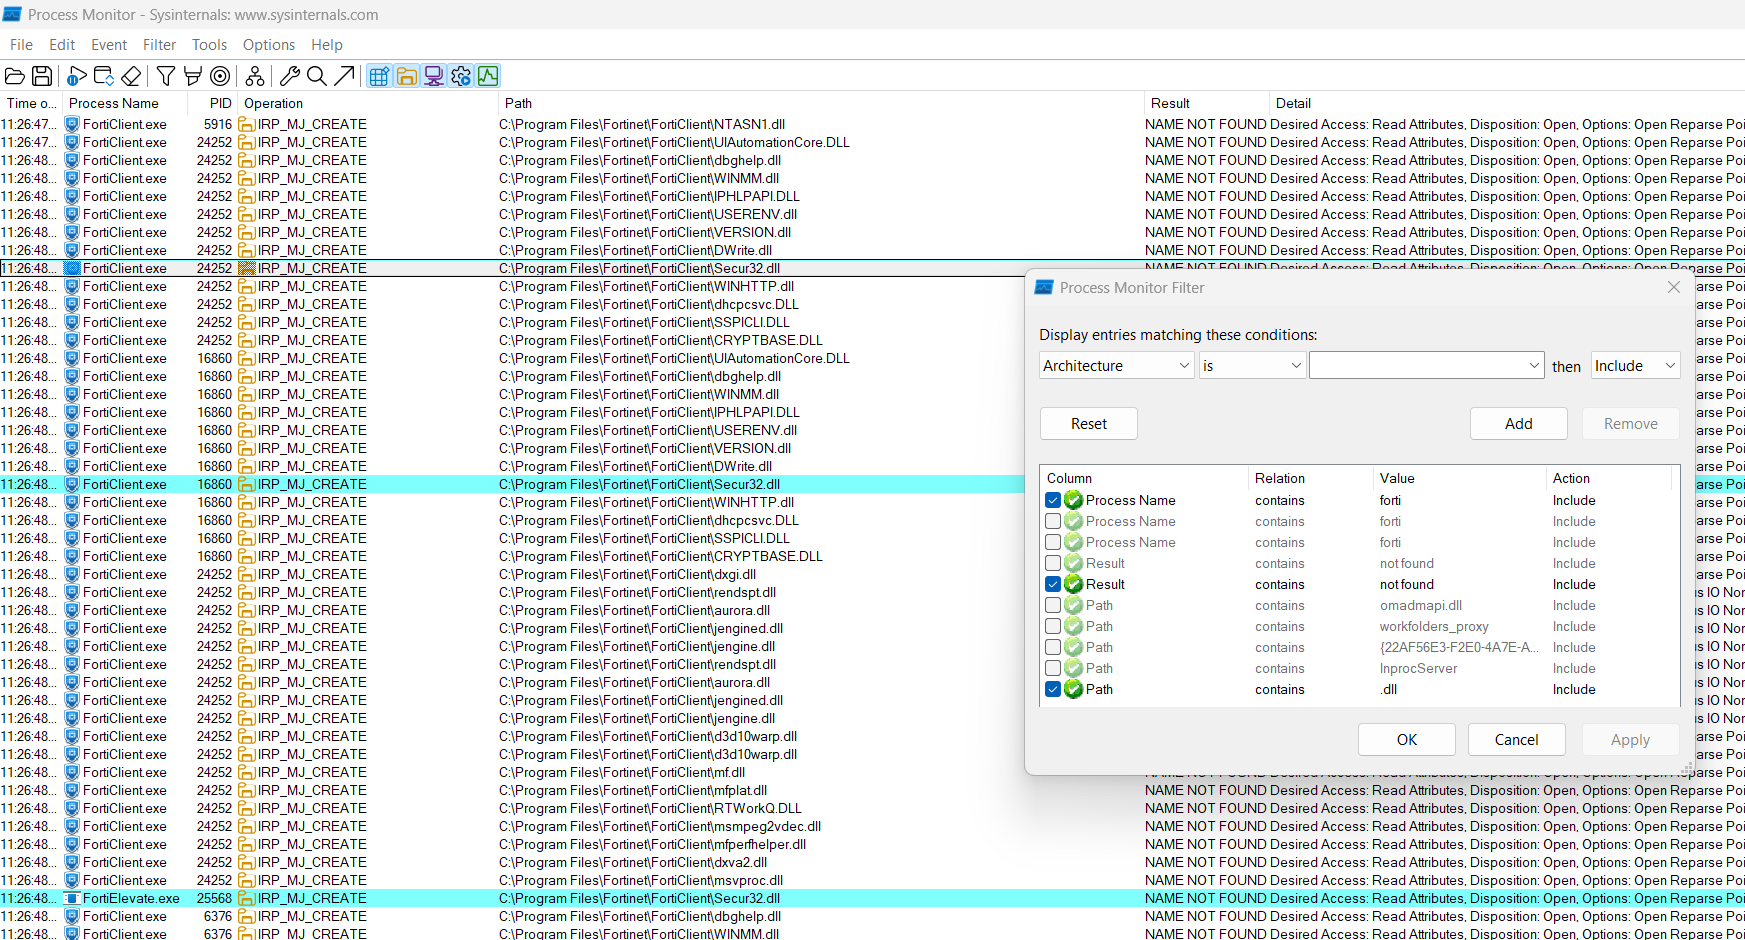Close the Process Monitor Filter dialog
The image size is (1745, 940).
click(x=1673, y=288)
